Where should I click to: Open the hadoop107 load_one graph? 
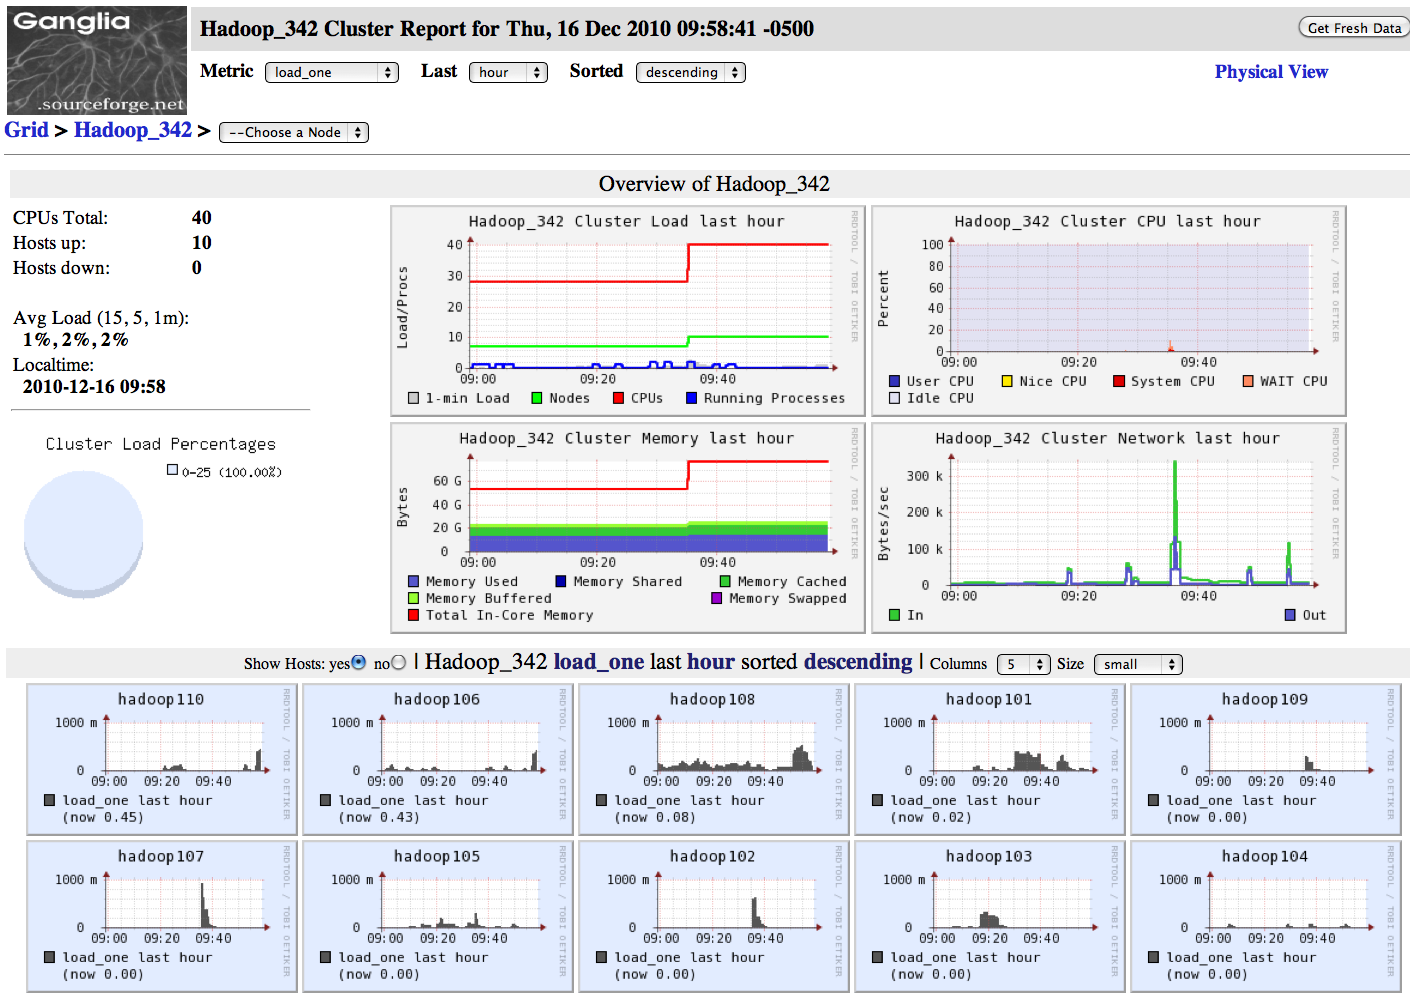coord(162,916)
